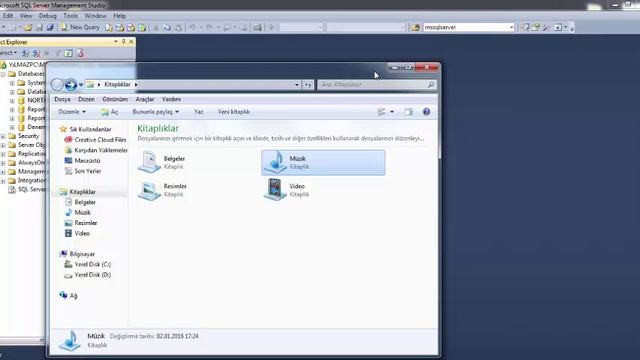This screenshot has width=640, height=360.
Task: Open the Düzenle dropdown button
Action: (72, 112)
